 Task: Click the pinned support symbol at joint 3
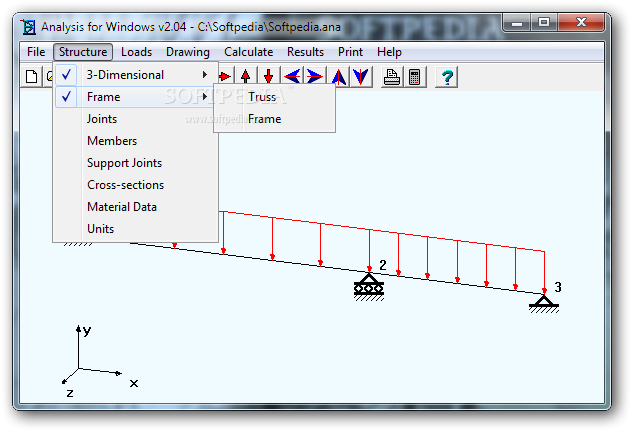[544, 304]
